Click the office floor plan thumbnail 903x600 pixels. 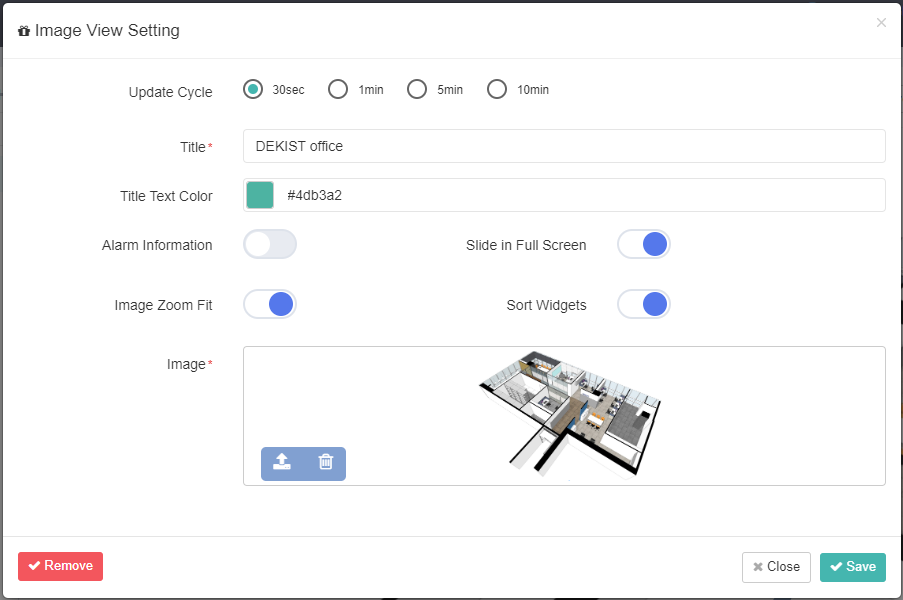570,415
